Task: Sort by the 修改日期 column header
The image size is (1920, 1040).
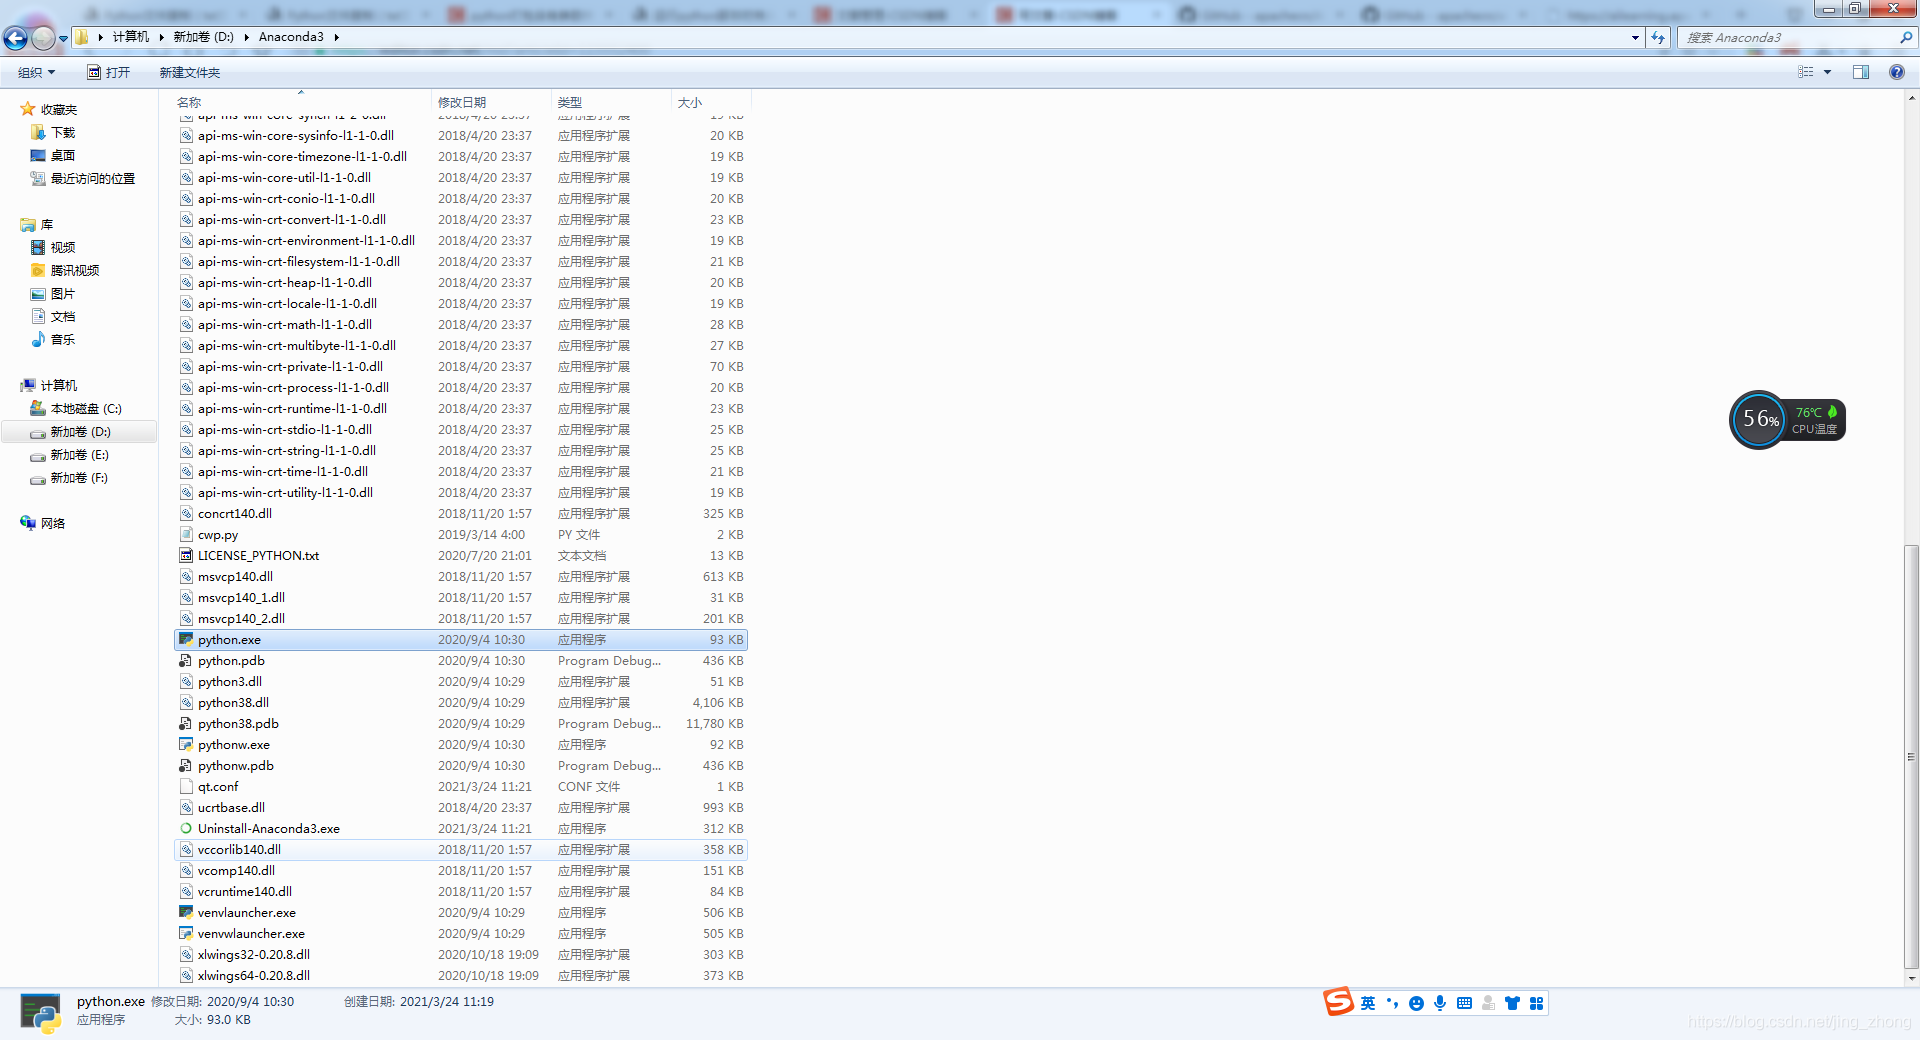Action: [x=492, y=102]
